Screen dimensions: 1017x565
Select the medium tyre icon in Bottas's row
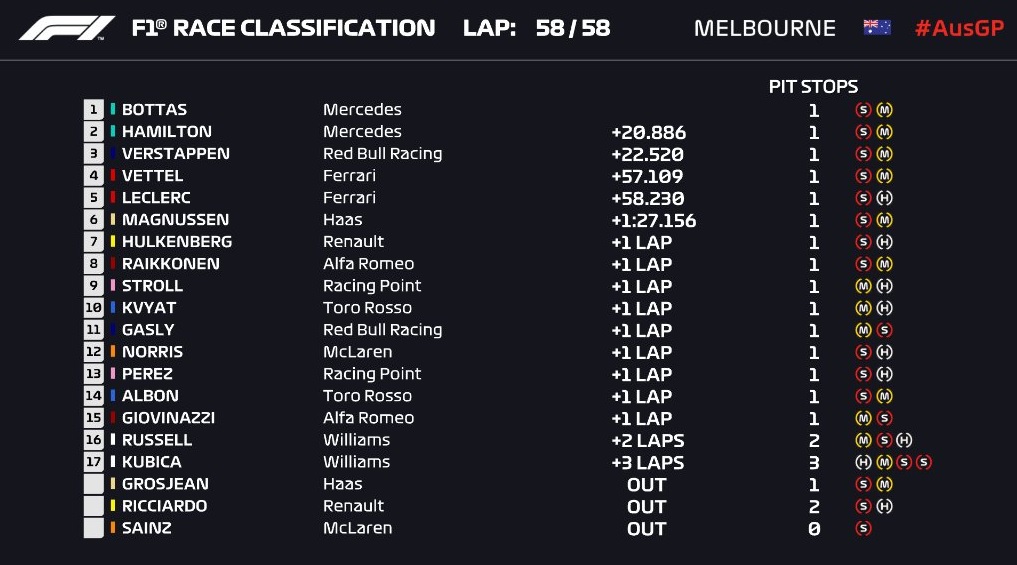point(884,110)
